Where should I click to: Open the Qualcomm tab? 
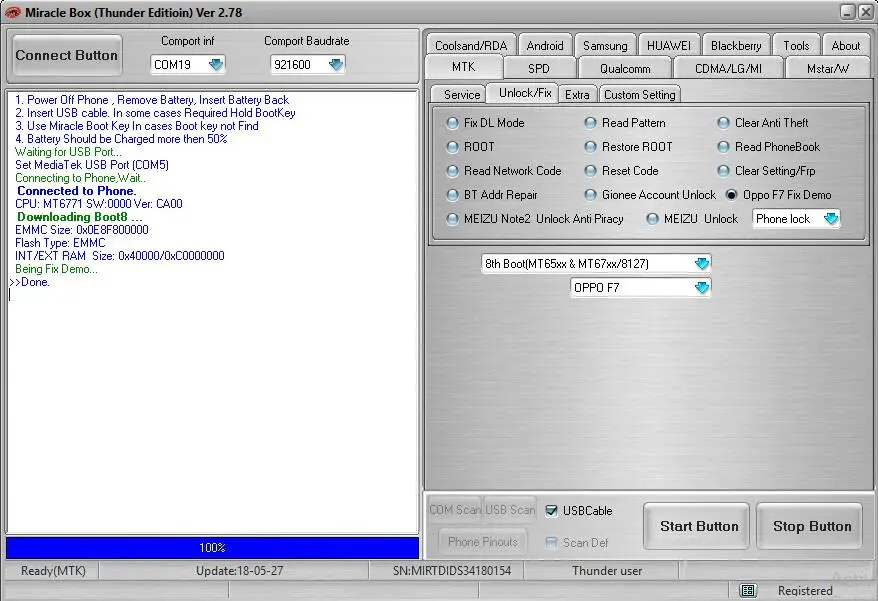tap(625, 68)
